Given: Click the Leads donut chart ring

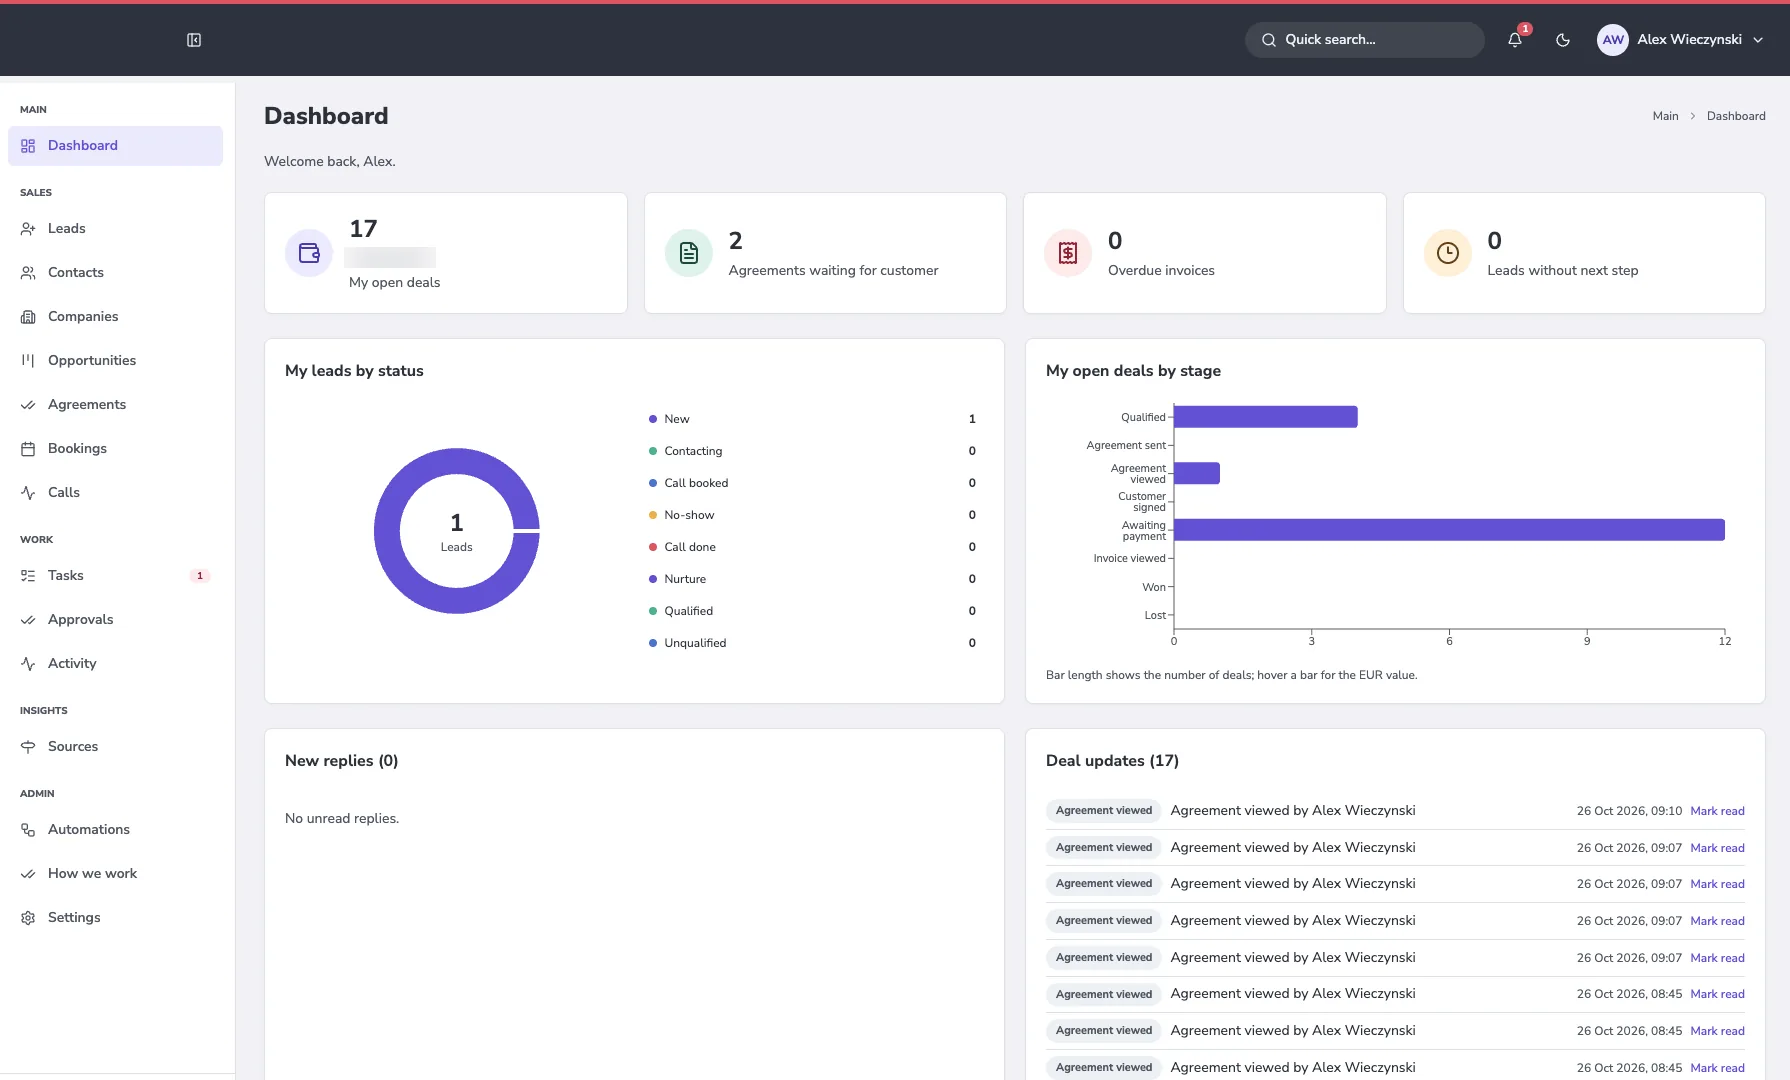Looking at the screenshot, I should (x=386, y=531).
